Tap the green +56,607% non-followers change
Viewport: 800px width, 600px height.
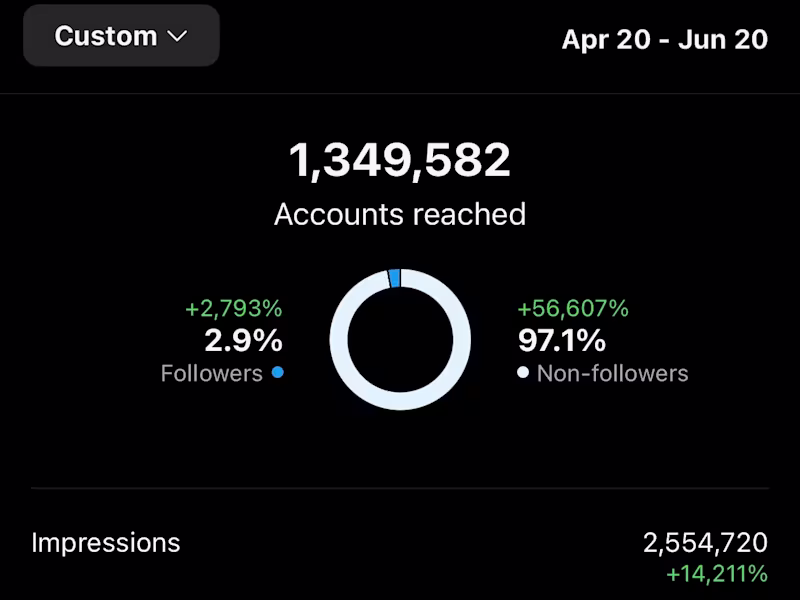[573, 309]
